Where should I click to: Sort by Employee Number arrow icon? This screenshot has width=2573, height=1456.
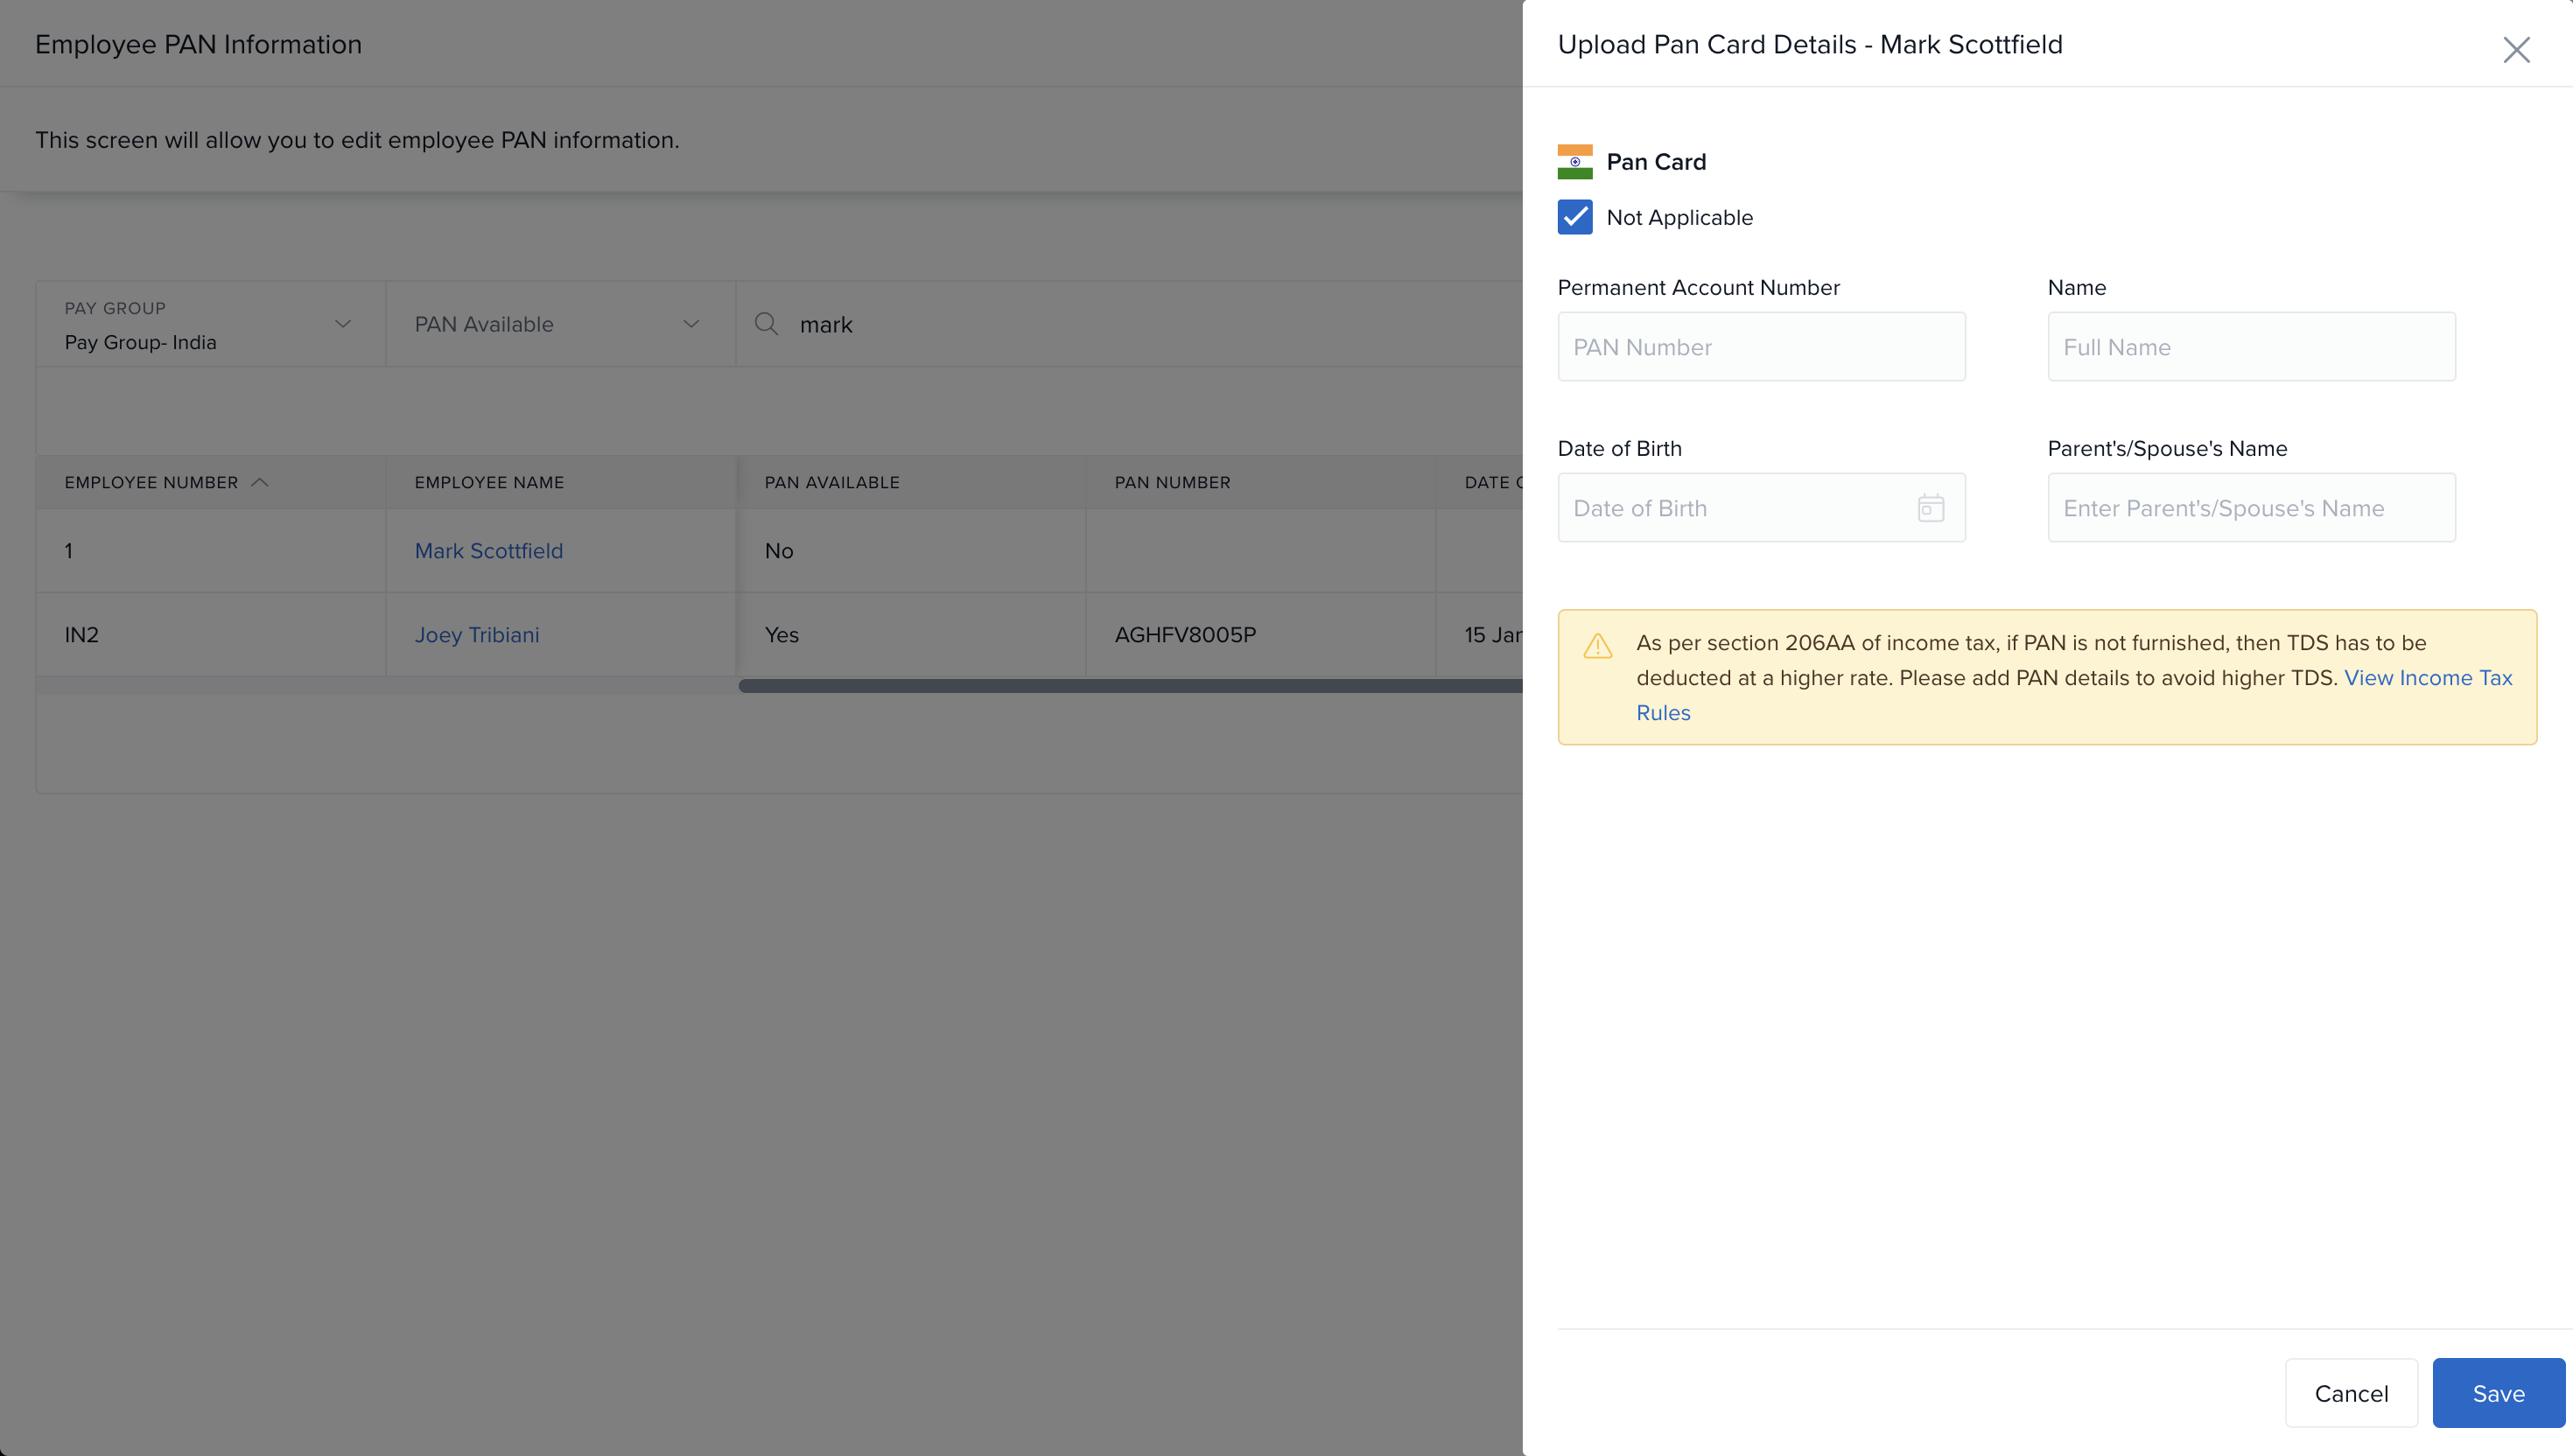(260, 482)
